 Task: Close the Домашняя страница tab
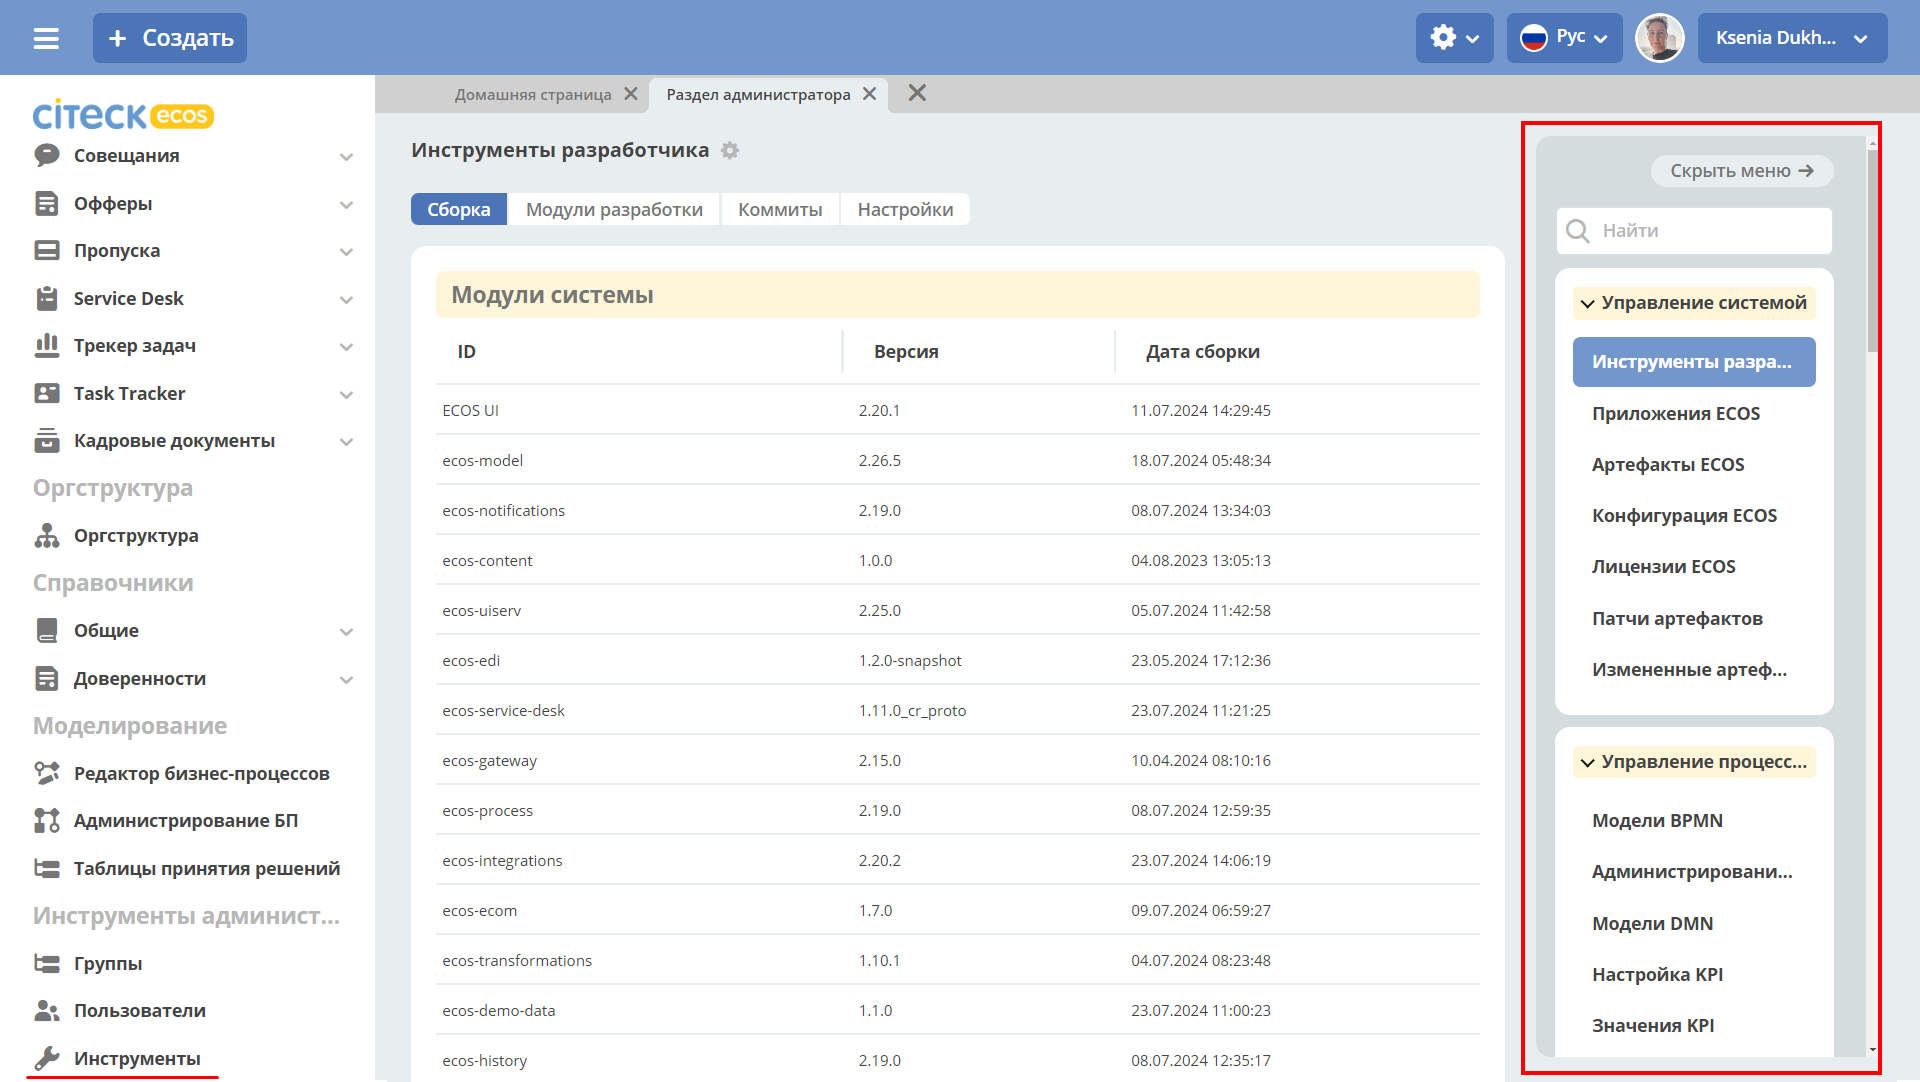pyautogui.click(x=631, y=94)
